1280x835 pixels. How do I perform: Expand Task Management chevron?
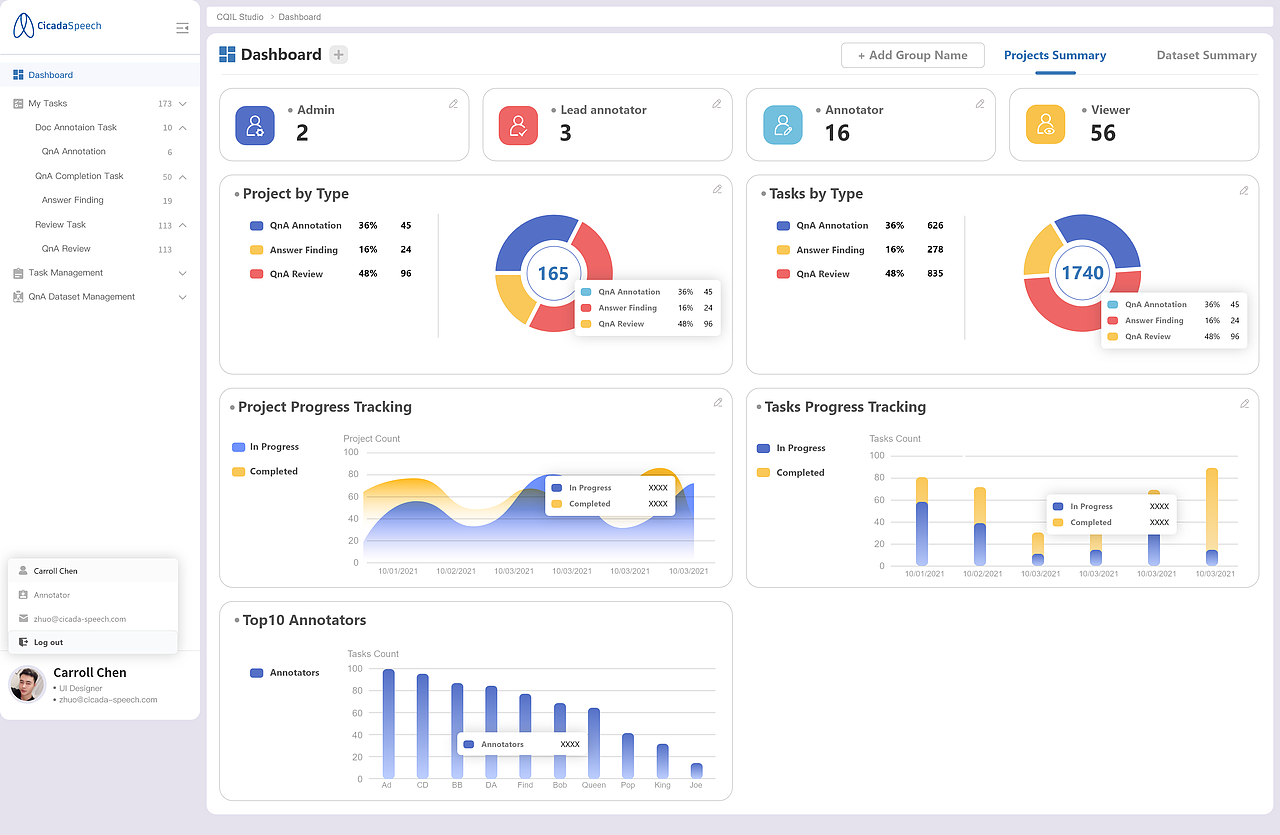pos(183,273)
